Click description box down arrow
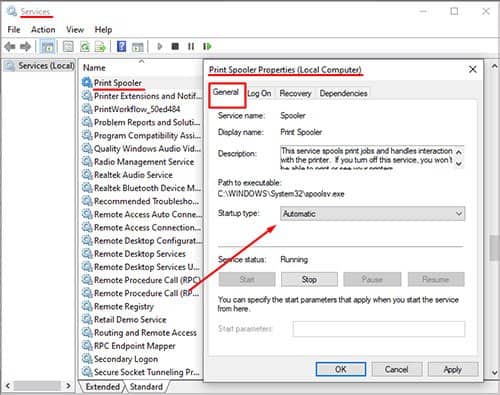The width and height of the screenshot is (500, 395). point(459,163)
